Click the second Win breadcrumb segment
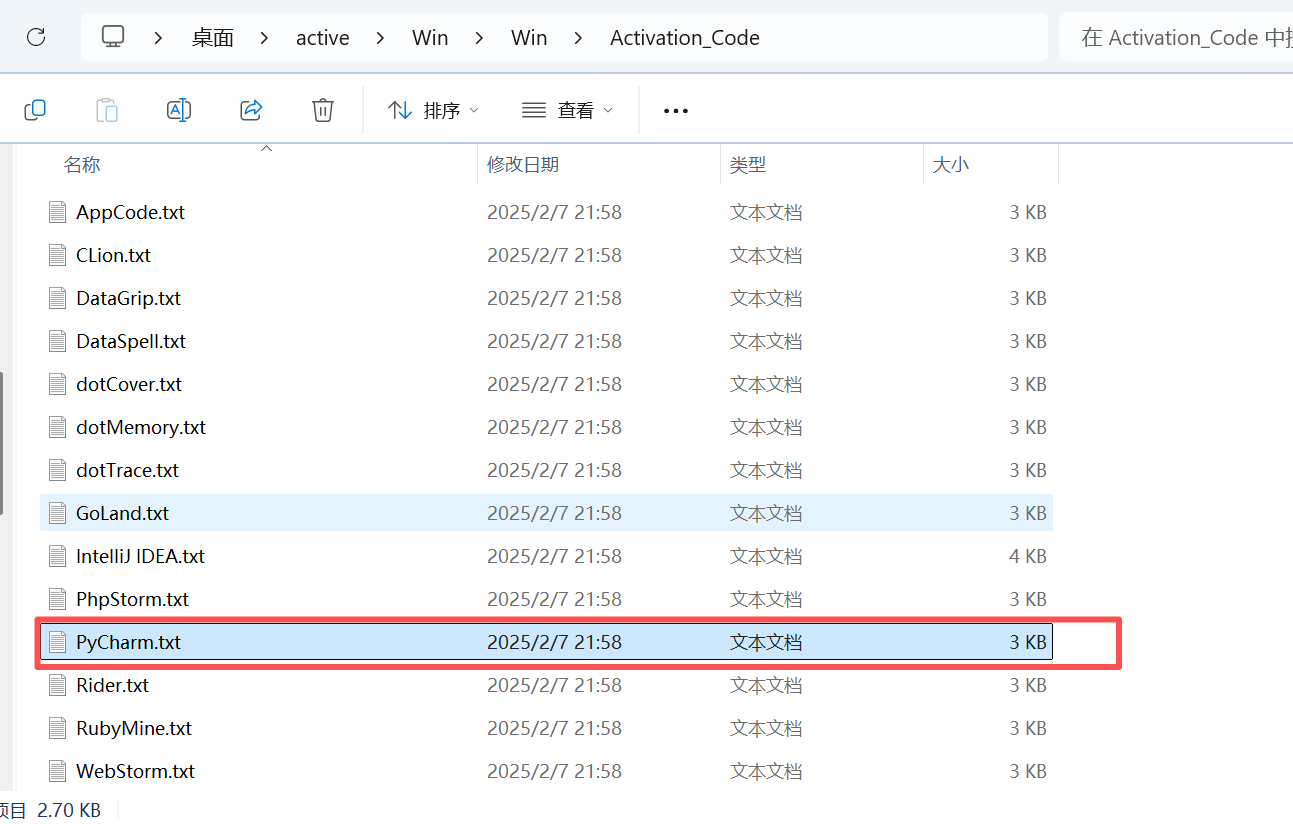1293x824 pixels. click(529, 38)
